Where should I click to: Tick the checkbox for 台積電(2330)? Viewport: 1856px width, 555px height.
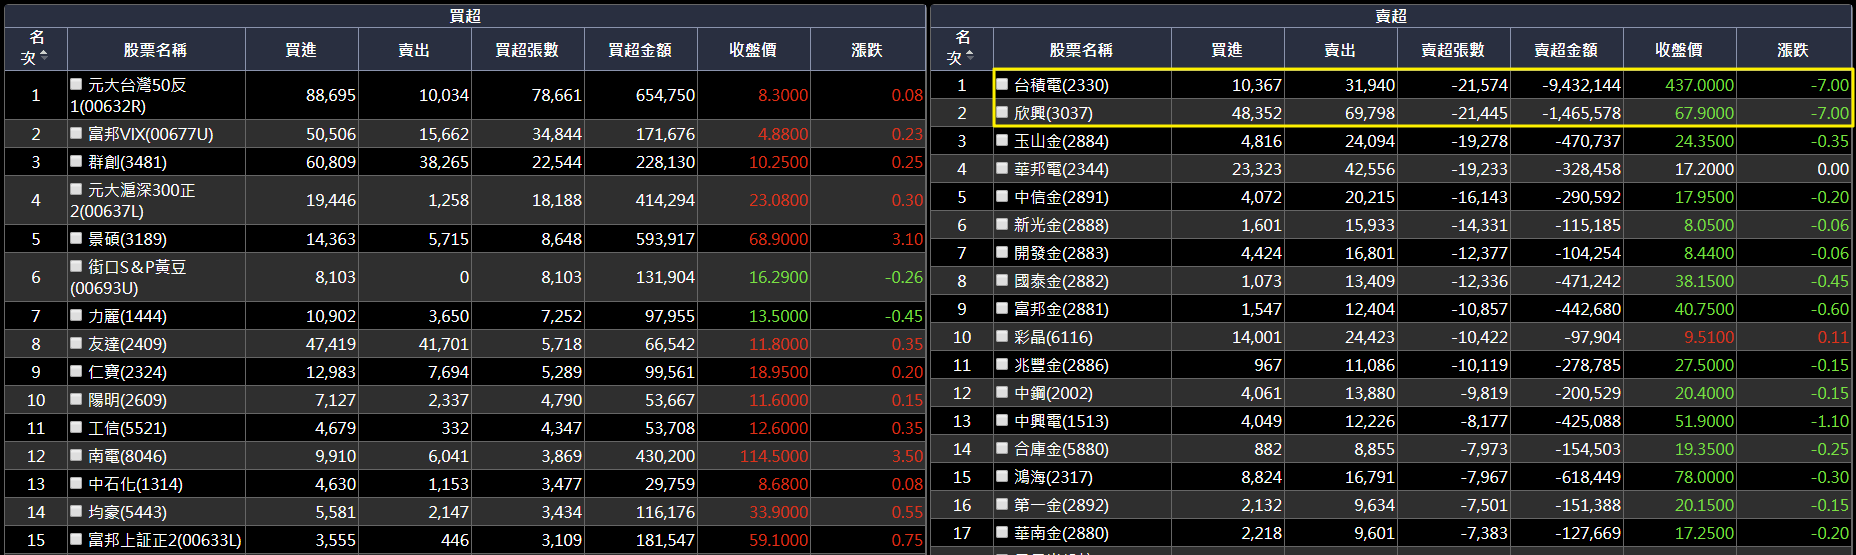pos(1002,84)
